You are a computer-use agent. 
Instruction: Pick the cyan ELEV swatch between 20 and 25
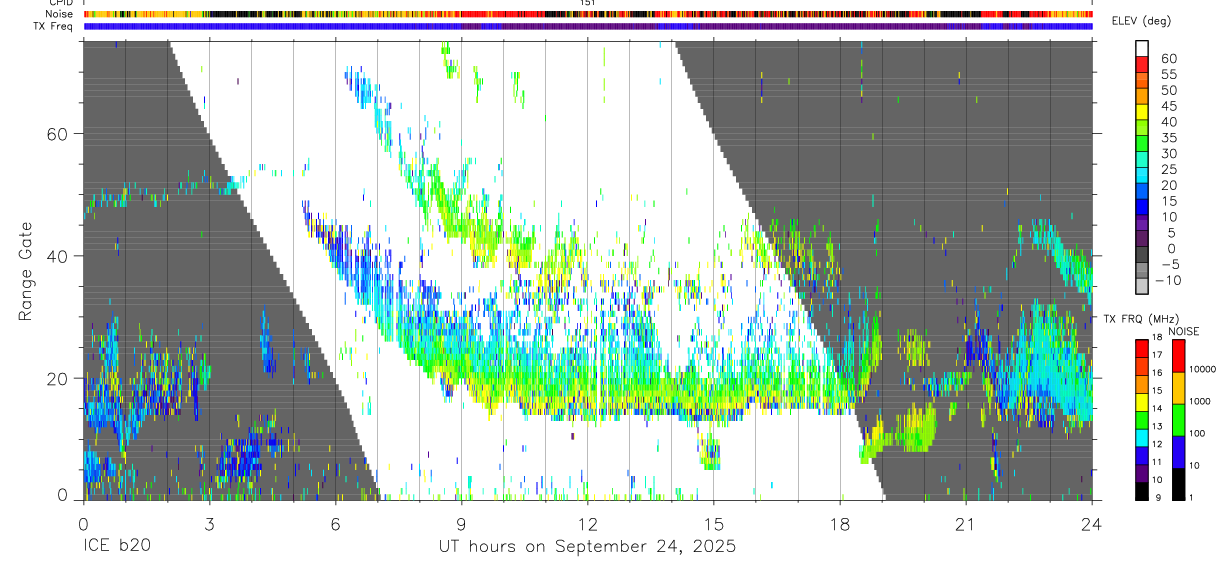pos(1142,176)
